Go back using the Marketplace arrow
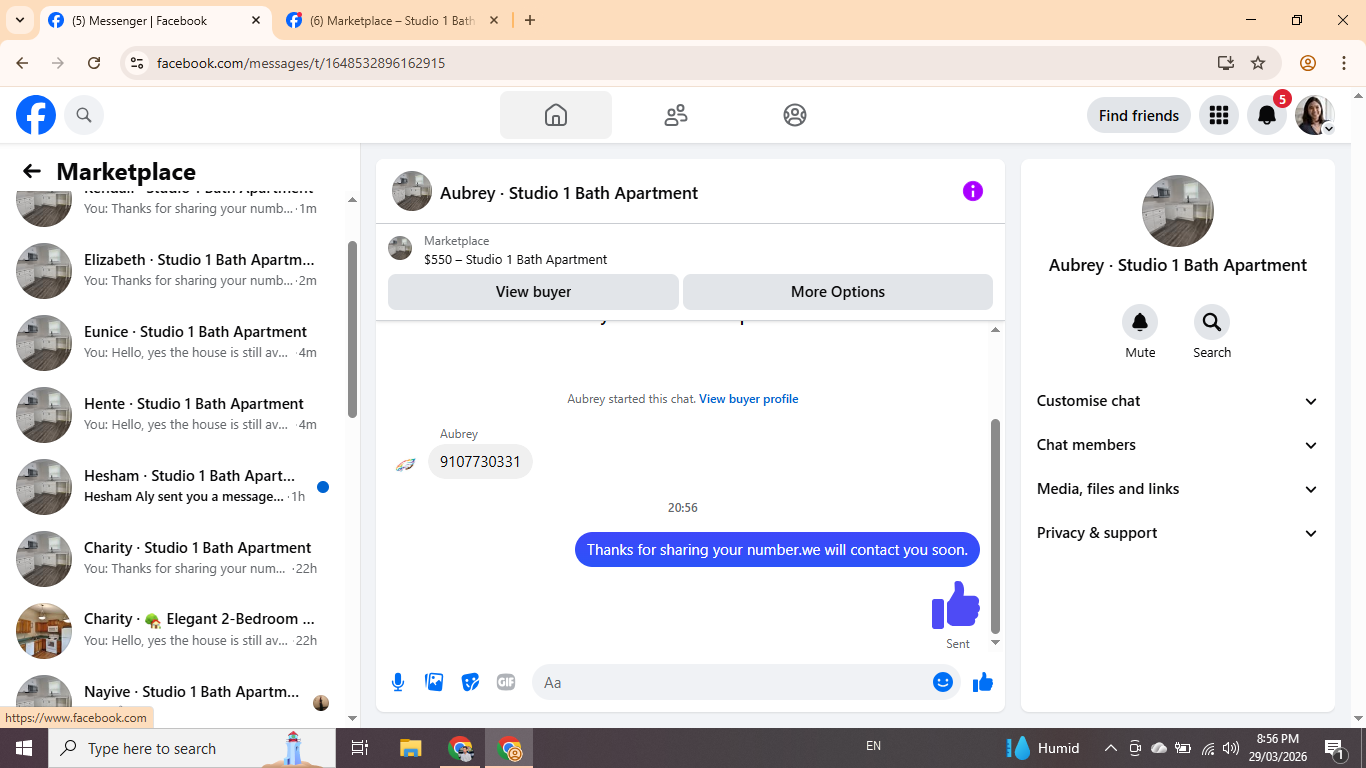 [x=32, y=171]
